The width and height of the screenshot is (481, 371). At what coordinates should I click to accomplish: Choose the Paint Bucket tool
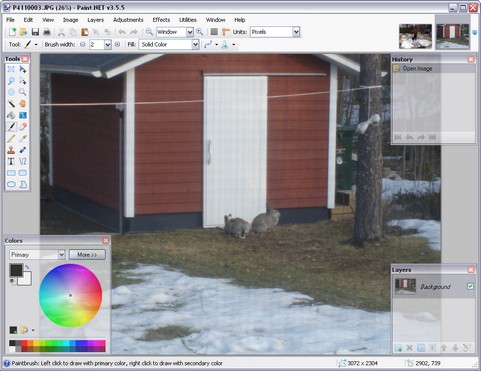(11, 115)
